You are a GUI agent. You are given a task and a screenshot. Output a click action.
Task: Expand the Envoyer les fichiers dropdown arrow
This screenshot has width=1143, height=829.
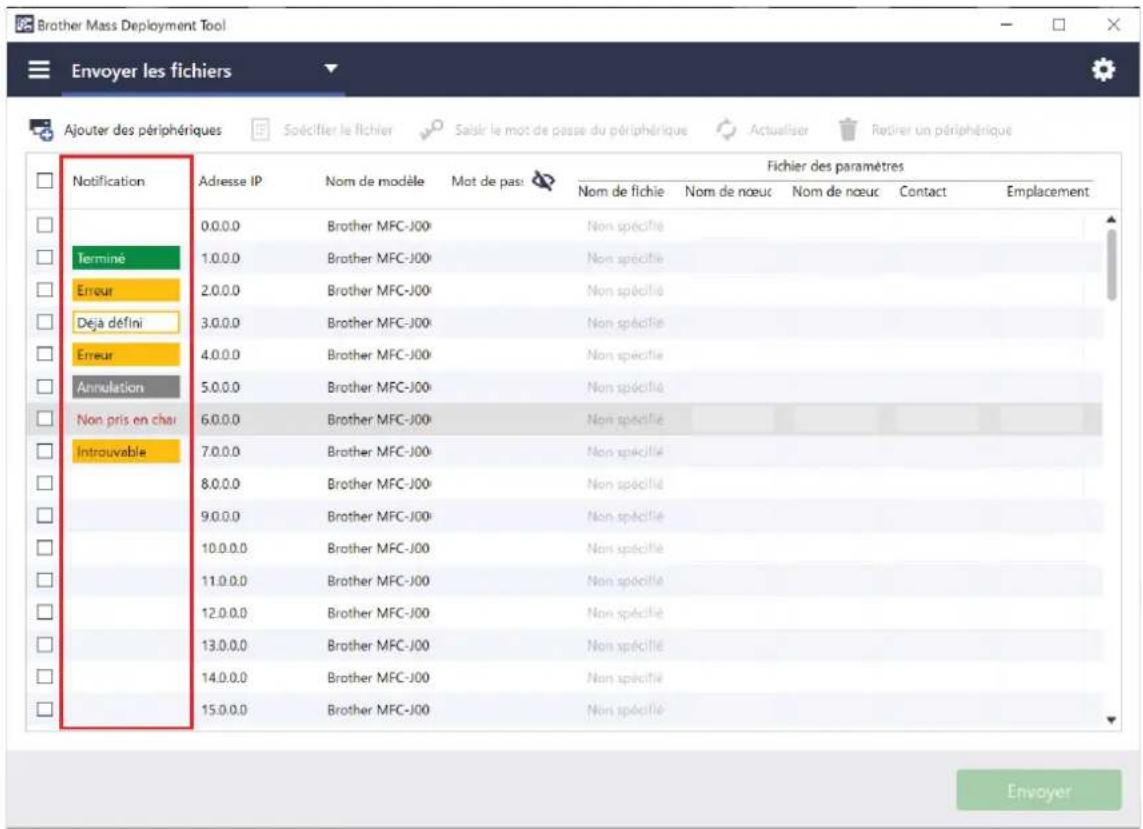(331, 69)
